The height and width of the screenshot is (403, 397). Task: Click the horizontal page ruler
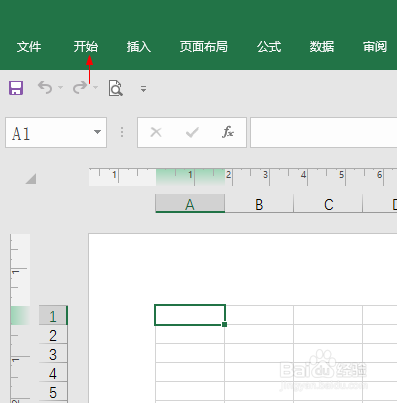click(243, 177)
